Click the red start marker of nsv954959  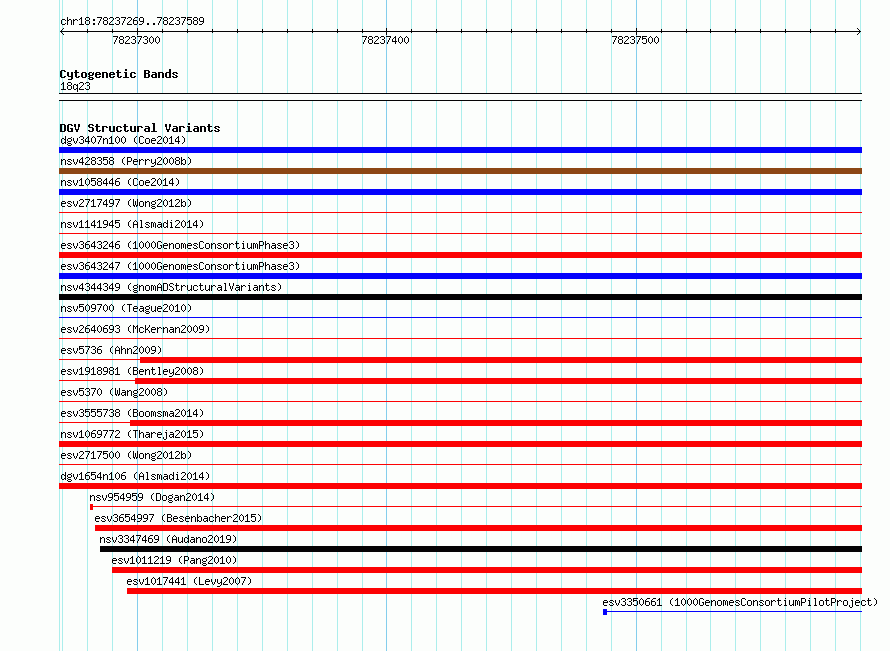tap(91, 507)
